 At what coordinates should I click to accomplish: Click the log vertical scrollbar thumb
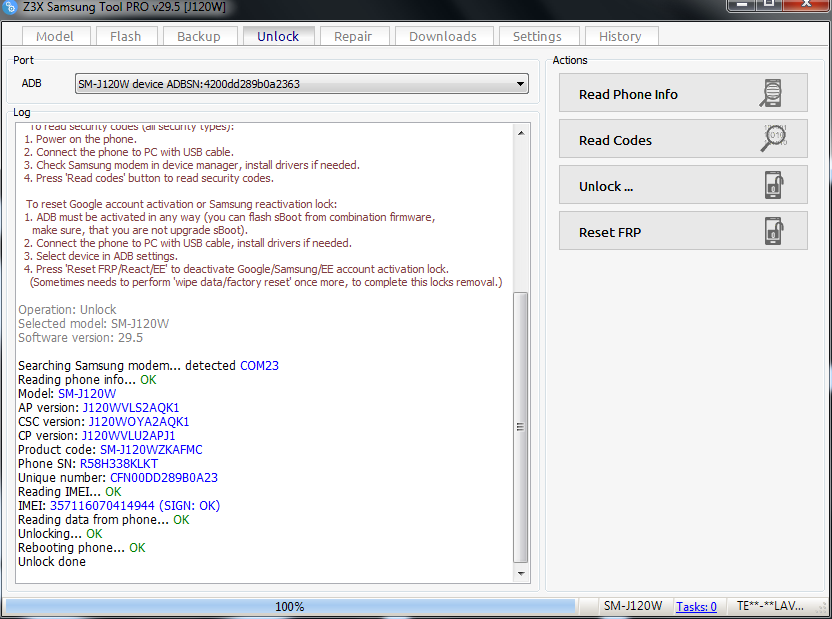point(521,427)
